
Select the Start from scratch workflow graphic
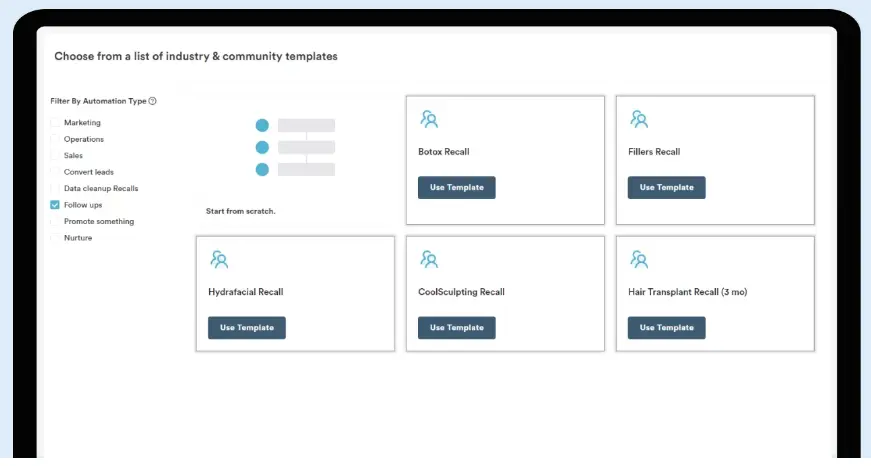tap(295, 147)
